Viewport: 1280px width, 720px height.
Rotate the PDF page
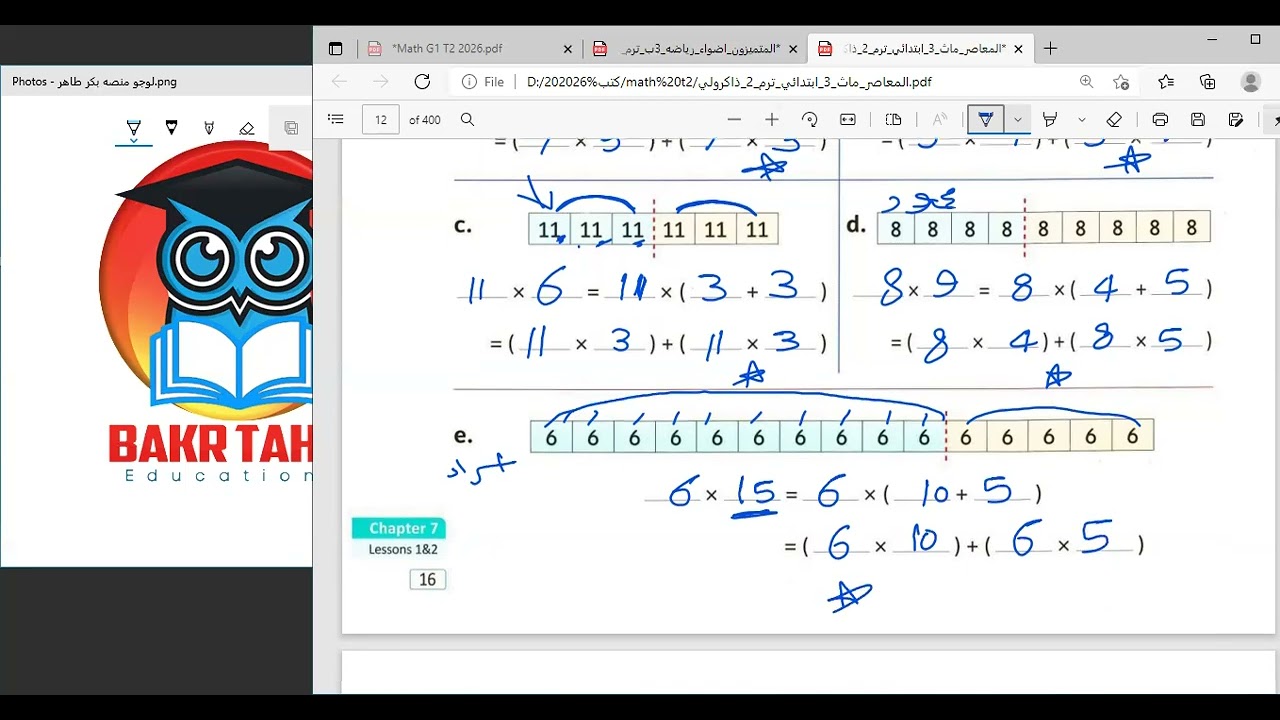pos(810,119)
